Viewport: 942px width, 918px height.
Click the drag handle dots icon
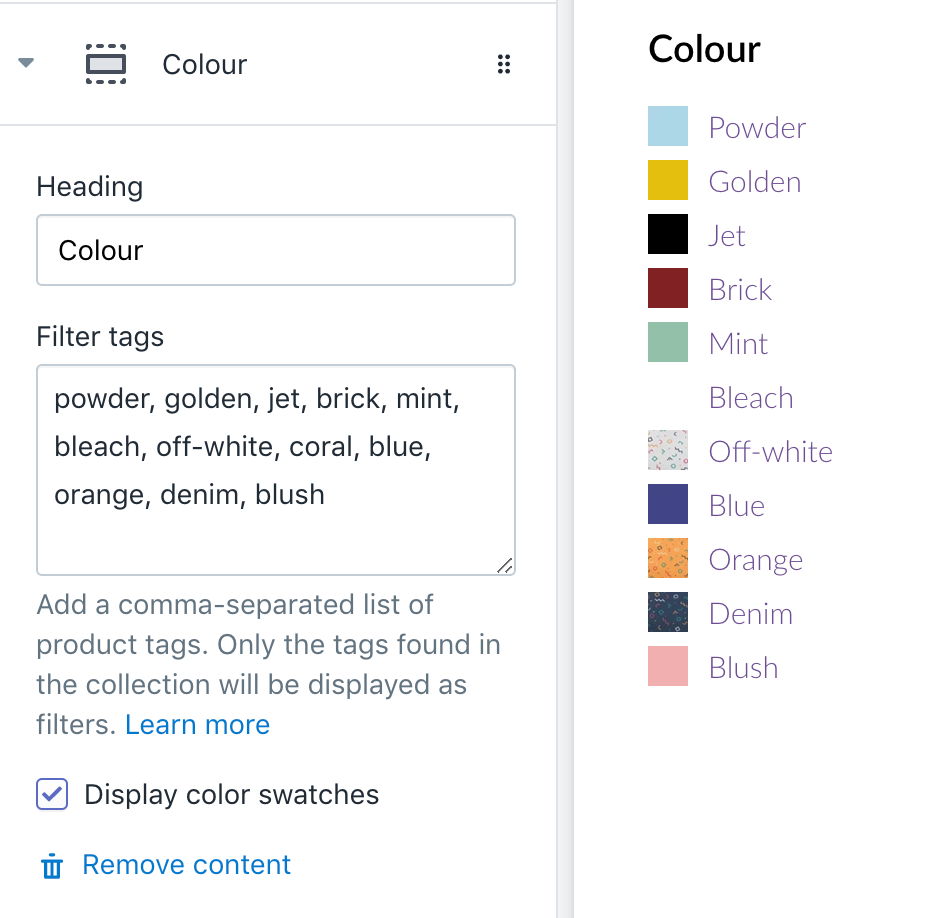[x=504, y=65]
